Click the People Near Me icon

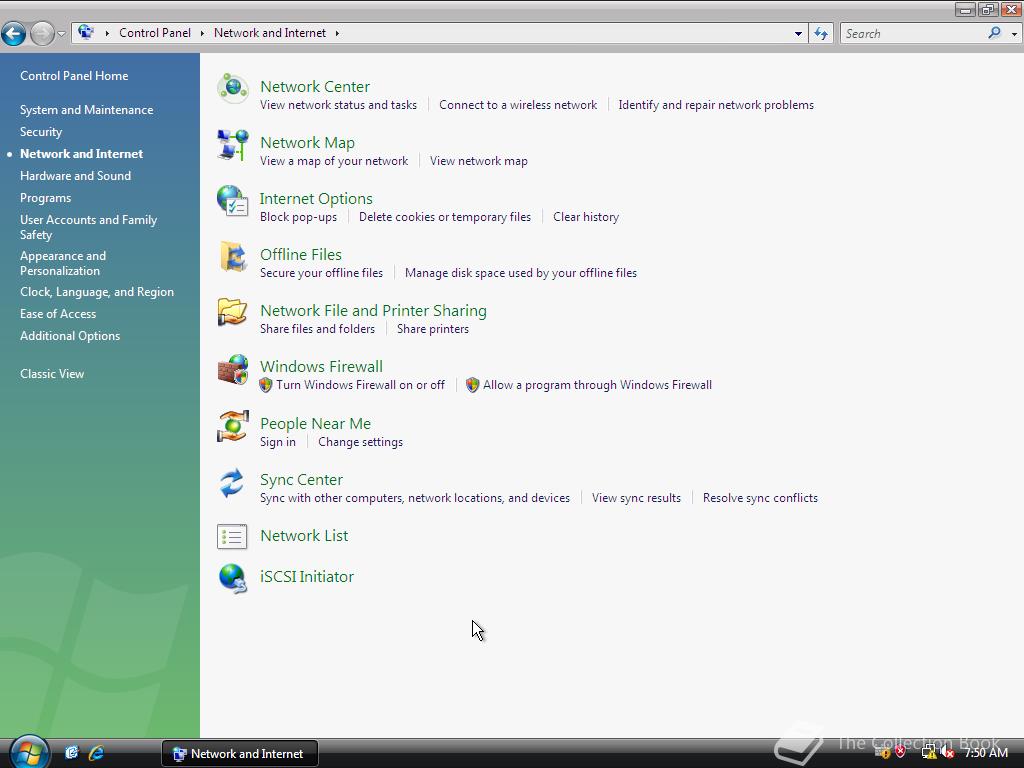[232, 426]
